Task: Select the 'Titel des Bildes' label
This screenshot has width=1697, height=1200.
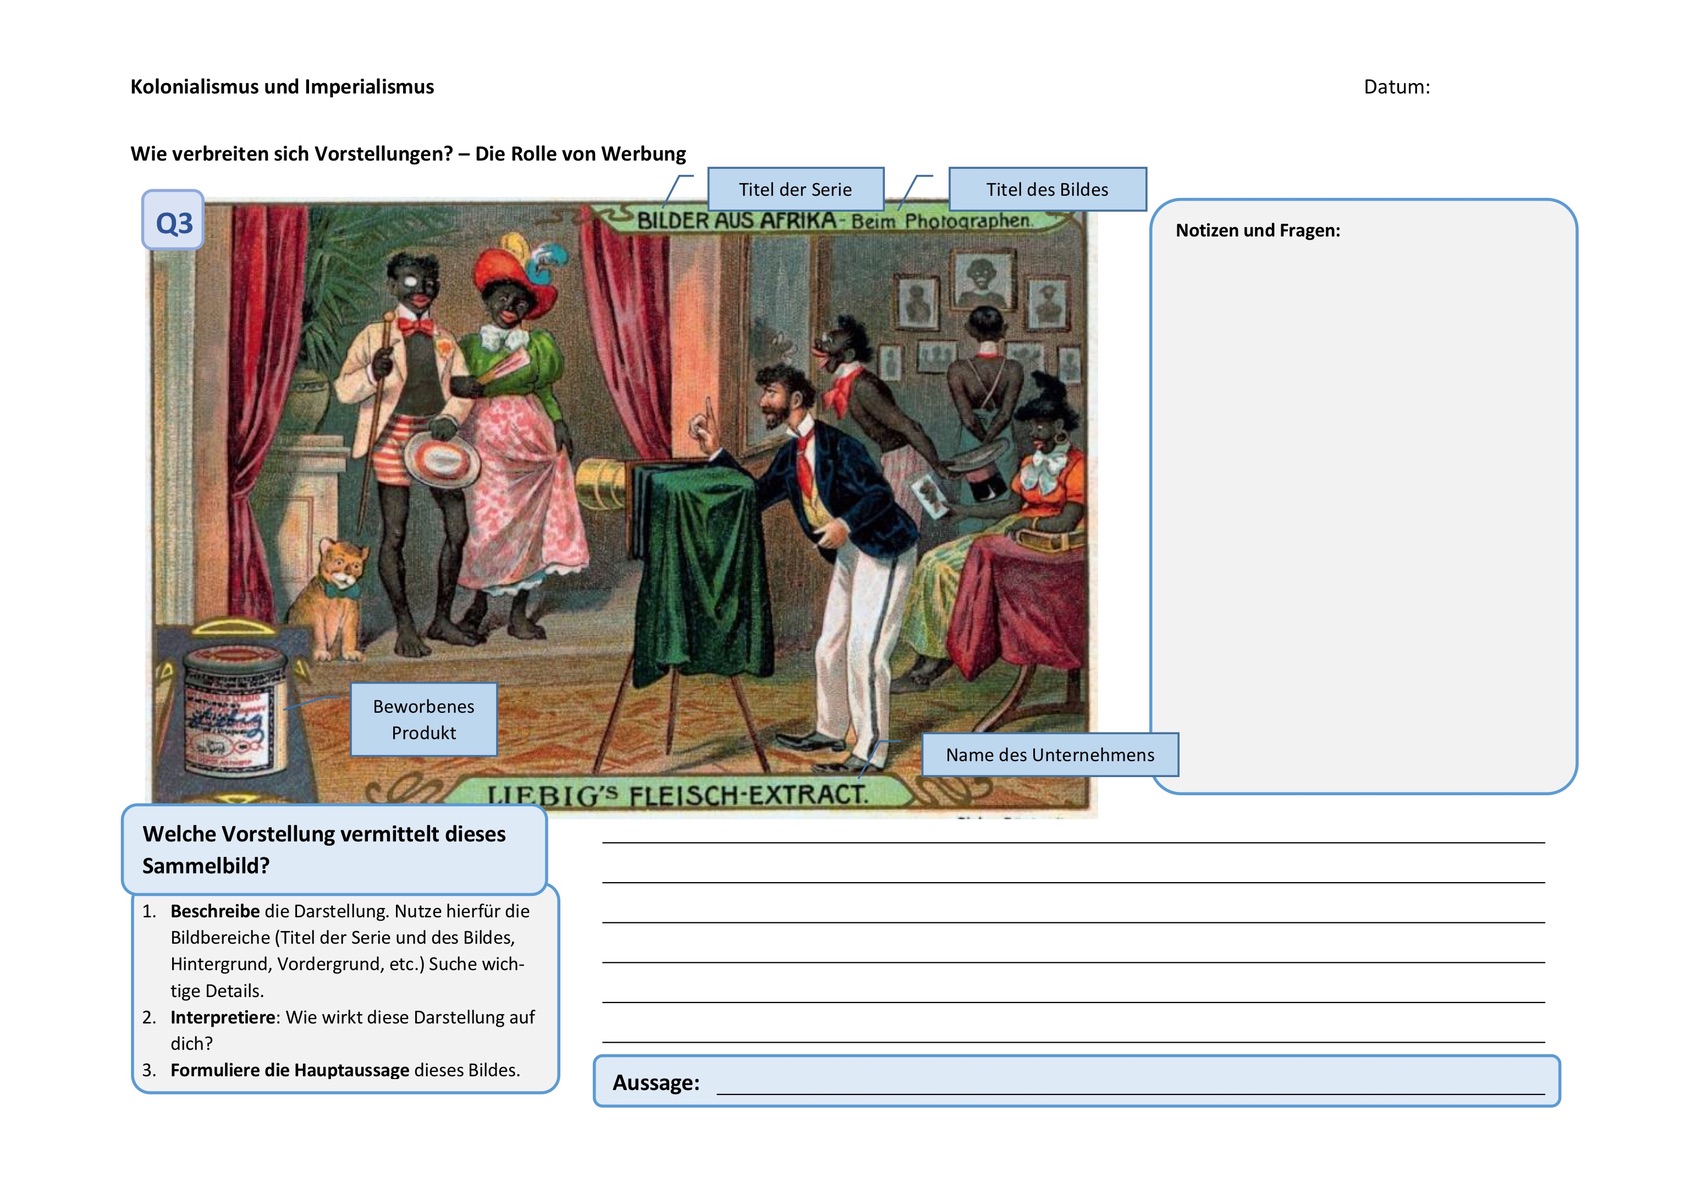Action: coord(1047,189)
